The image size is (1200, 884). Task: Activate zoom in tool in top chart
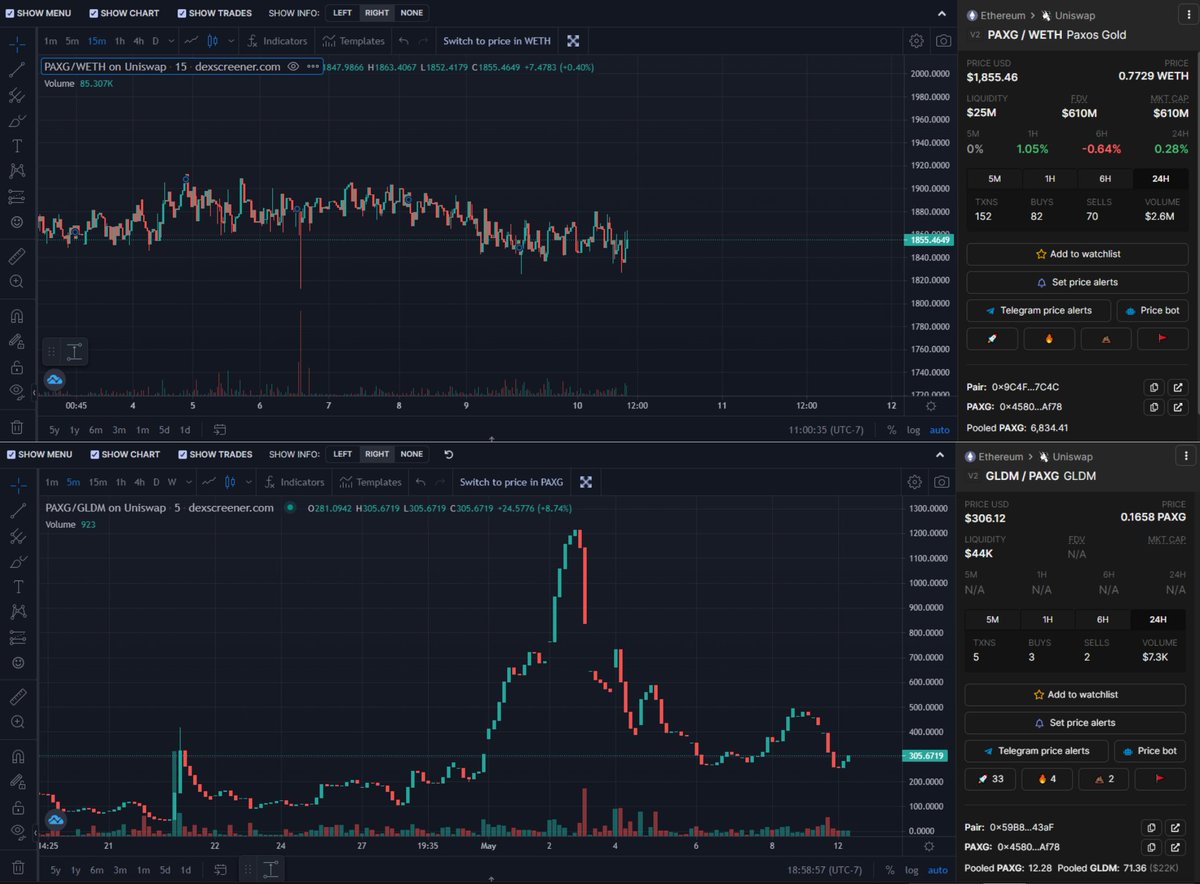click(18, 282)
